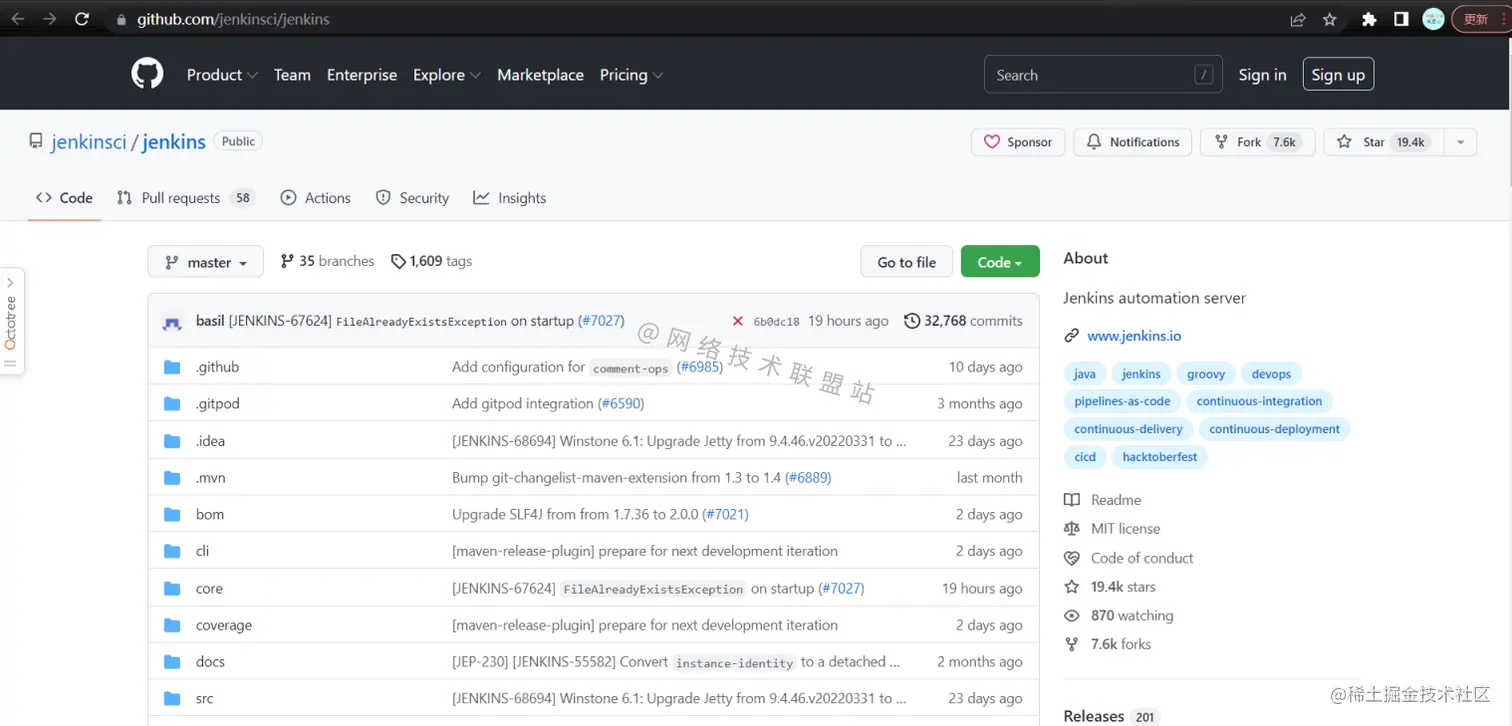Open the green Code dropdown
1512x726 pixels.
point(1000,262)
